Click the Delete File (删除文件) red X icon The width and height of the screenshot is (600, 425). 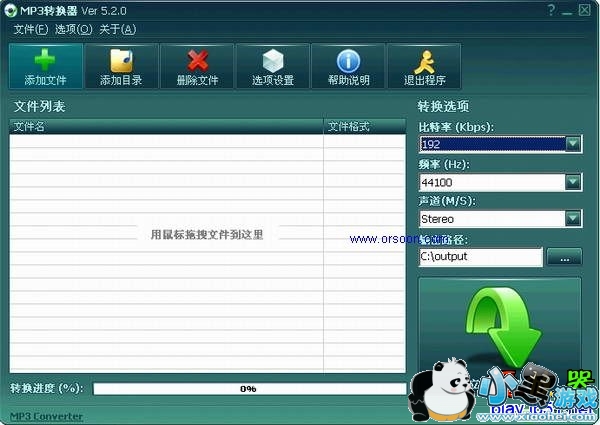197,61
